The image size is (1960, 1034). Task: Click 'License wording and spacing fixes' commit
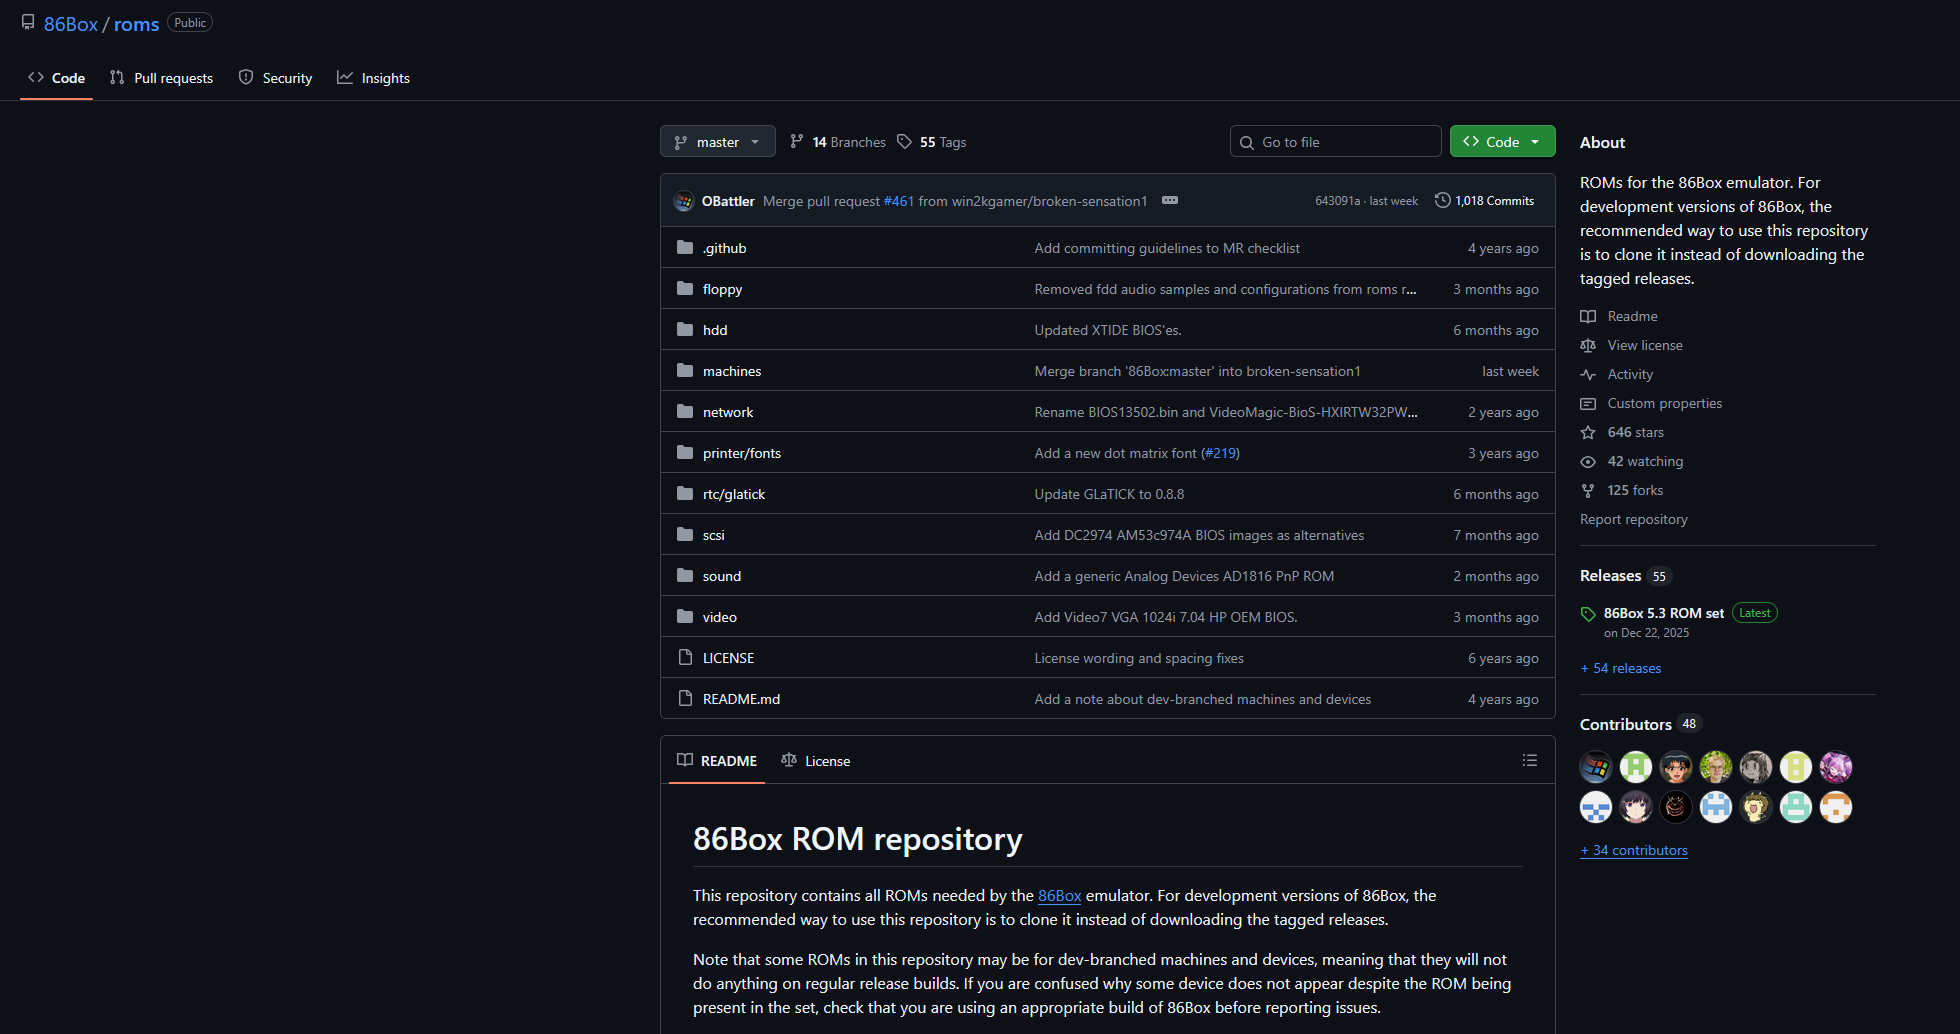coord(1139,658)
